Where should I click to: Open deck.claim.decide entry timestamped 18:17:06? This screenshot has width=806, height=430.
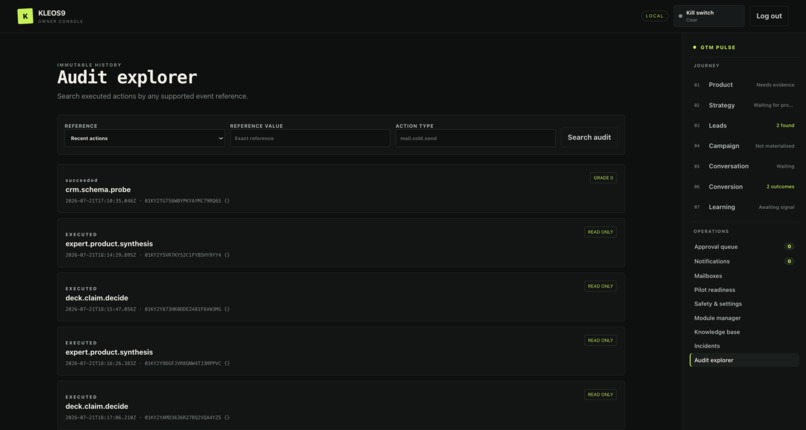341,405
